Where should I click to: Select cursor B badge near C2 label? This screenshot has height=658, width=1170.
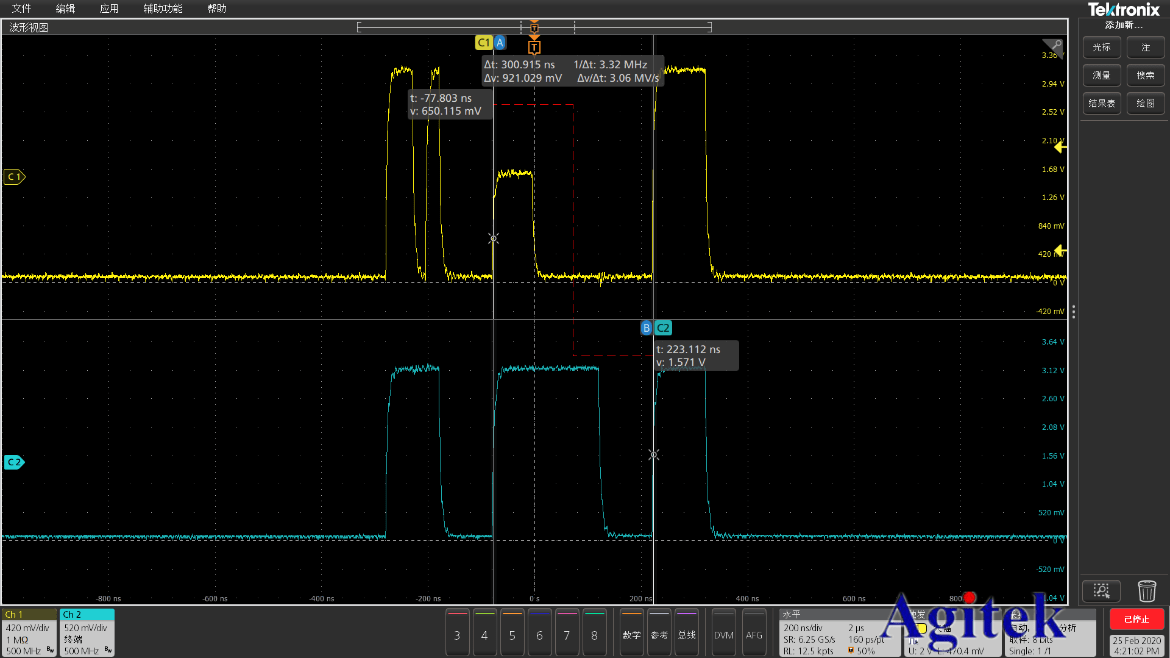(x=646, y=327)
